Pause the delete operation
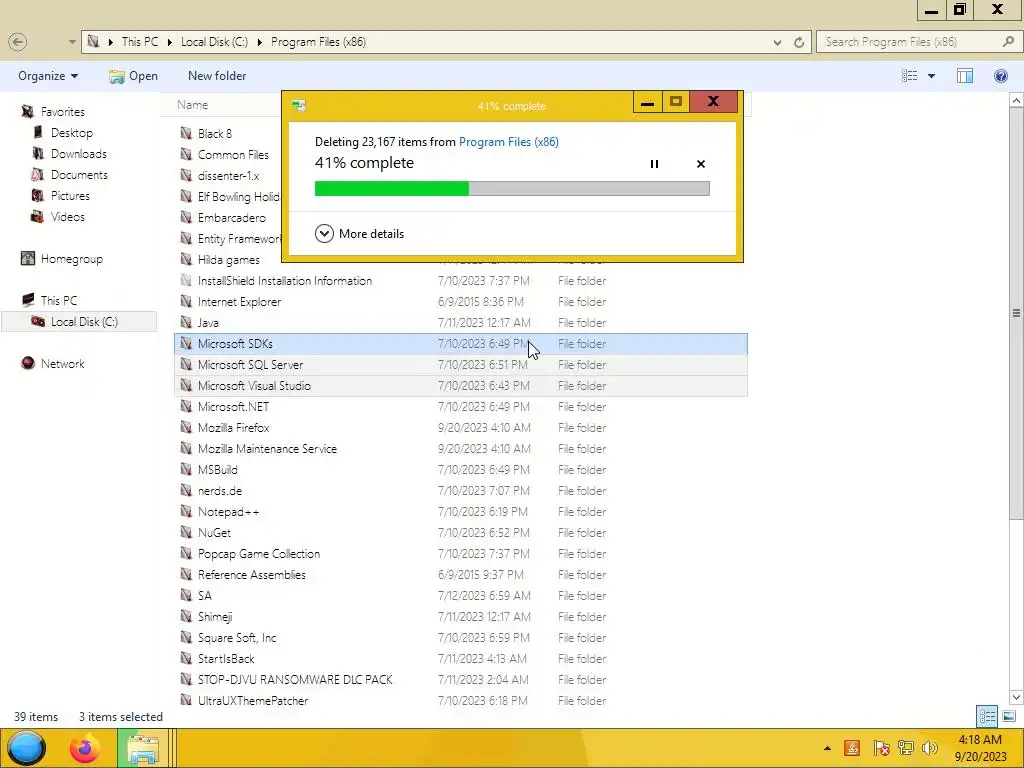Viewport: 1024px width, 768px height. 654,164
